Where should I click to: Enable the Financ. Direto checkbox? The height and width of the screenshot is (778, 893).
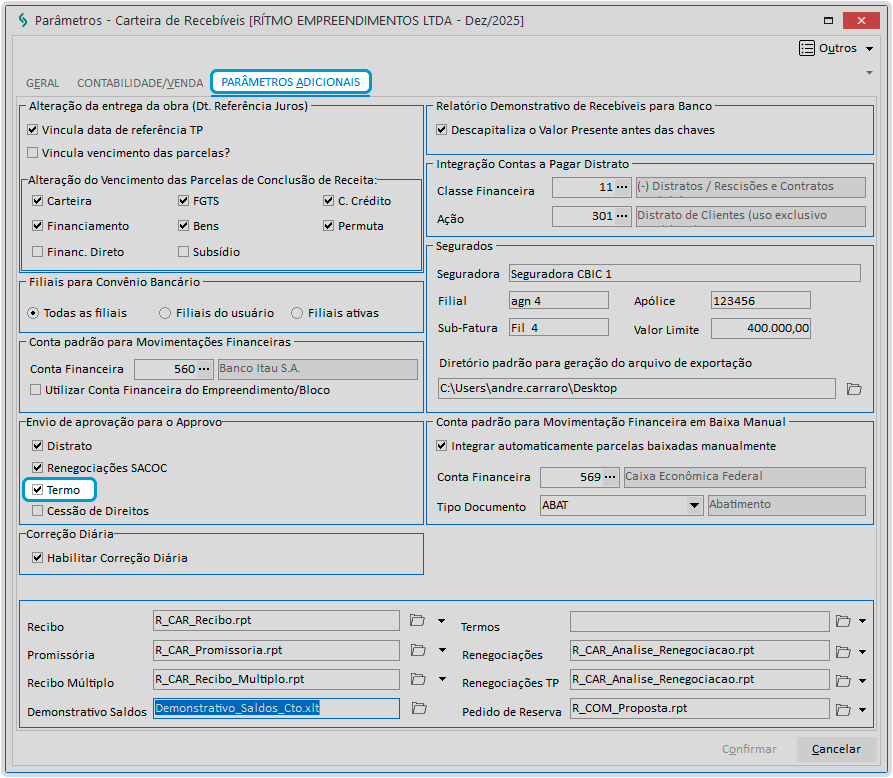(38, 251)
